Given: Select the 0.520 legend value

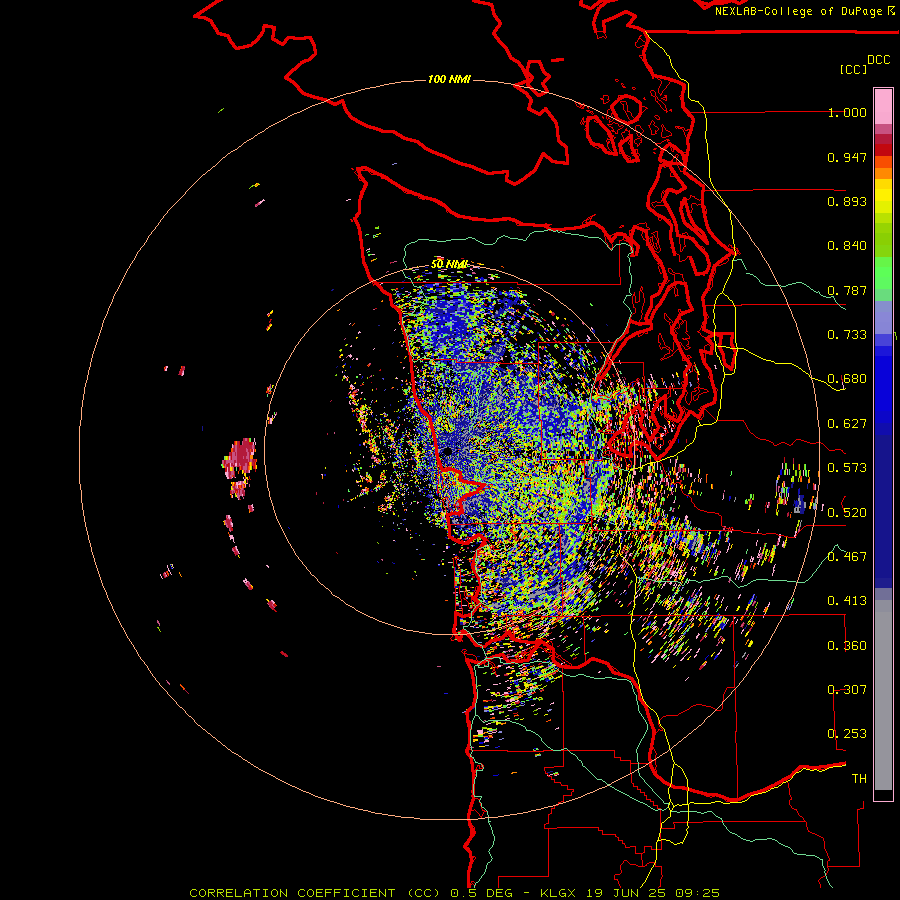Looking at the screenshot, I should 847,513.
